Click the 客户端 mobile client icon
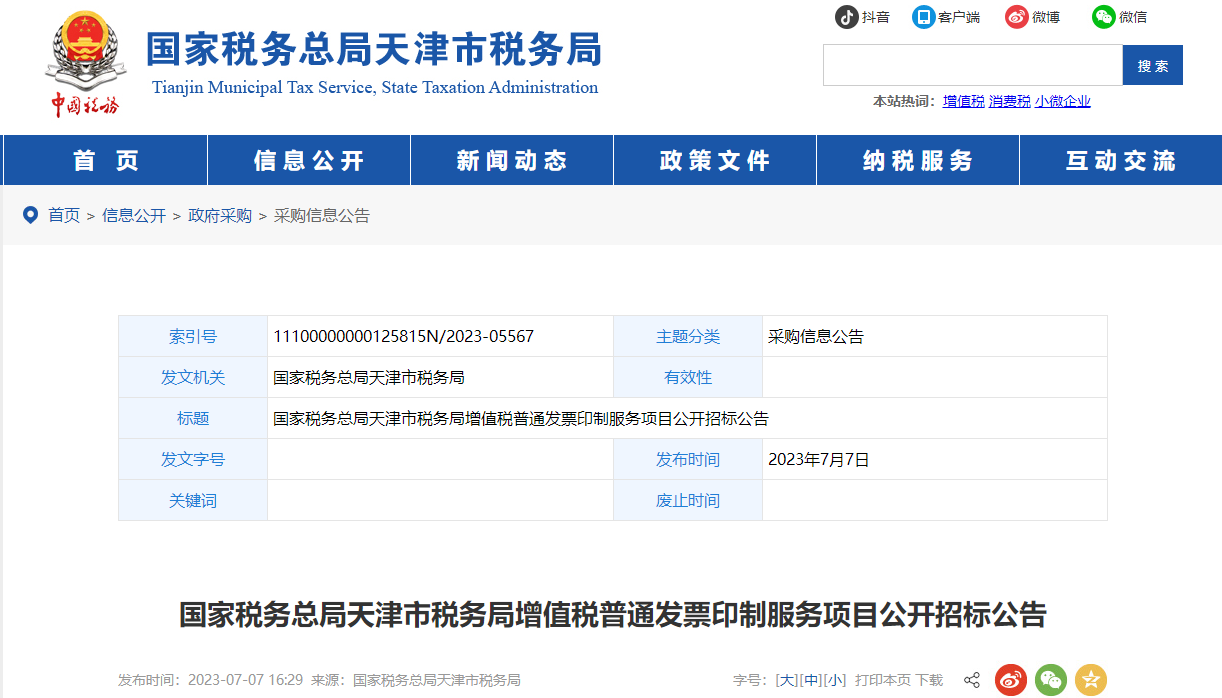The image size is (1222, 698). [923, 17]
